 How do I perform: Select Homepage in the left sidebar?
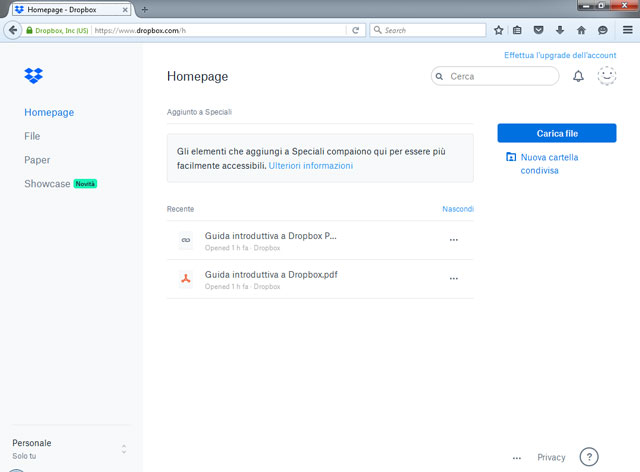pos(49,112)
